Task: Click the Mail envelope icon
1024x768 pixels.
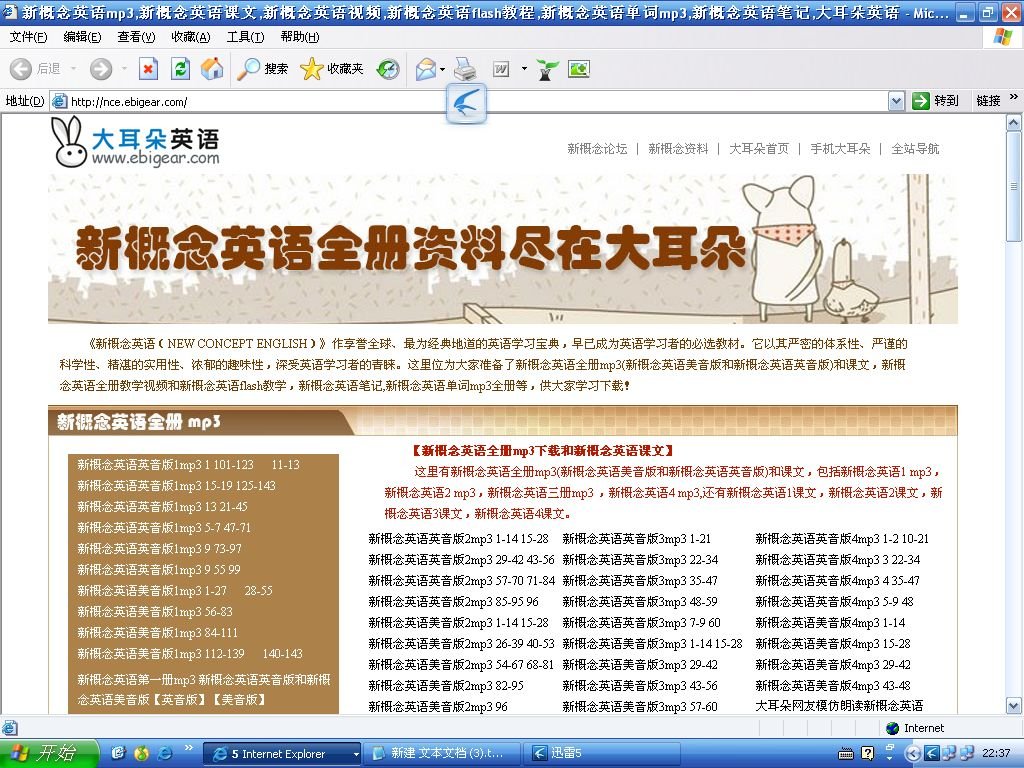Action: point(424,69)
